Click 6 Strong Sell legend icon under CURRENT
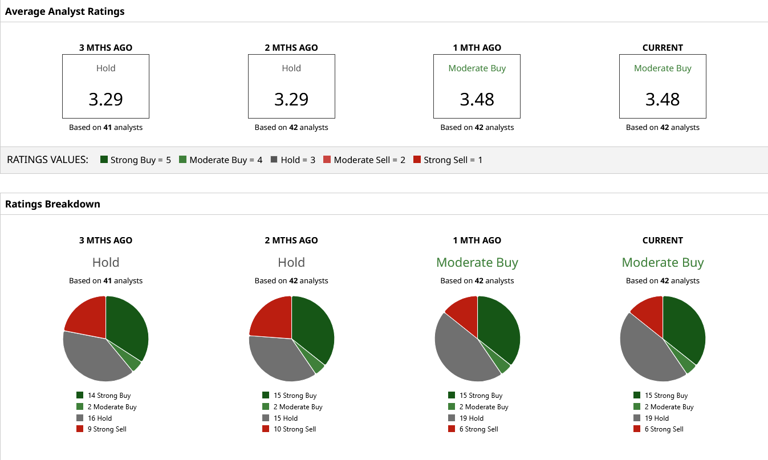768x460 pixels. 637,429
